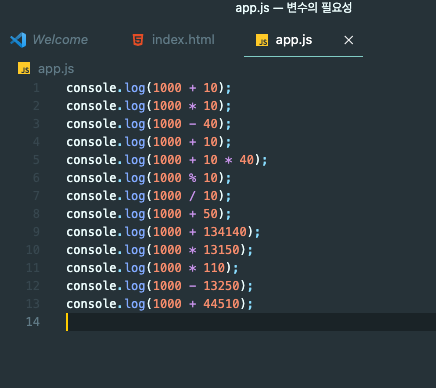Switch to the Welcome tab
The width and height of the screenshot is (436, 388).
click(x=49, y=40)
